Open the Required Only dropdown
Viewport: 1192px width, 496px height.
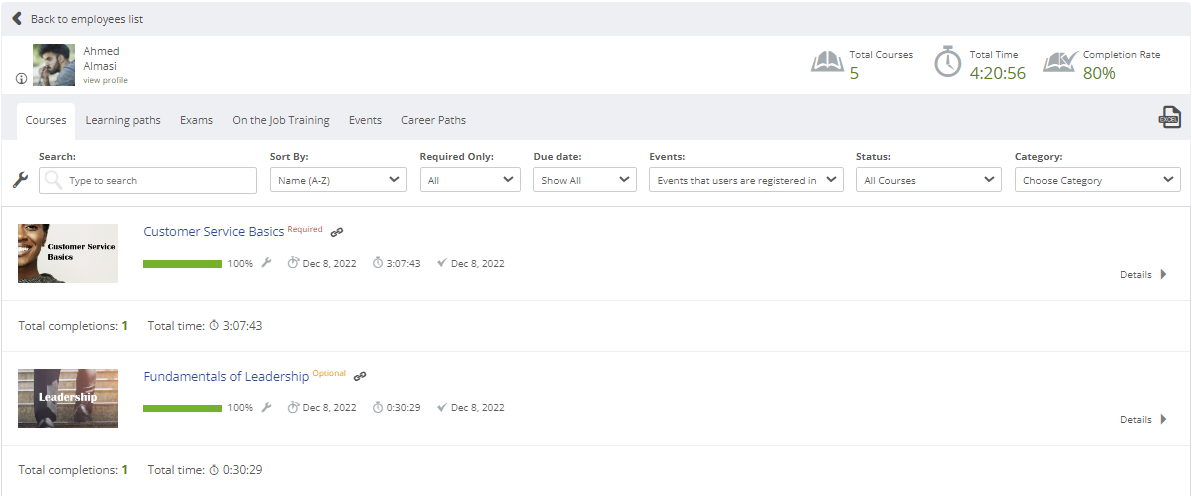470,180
